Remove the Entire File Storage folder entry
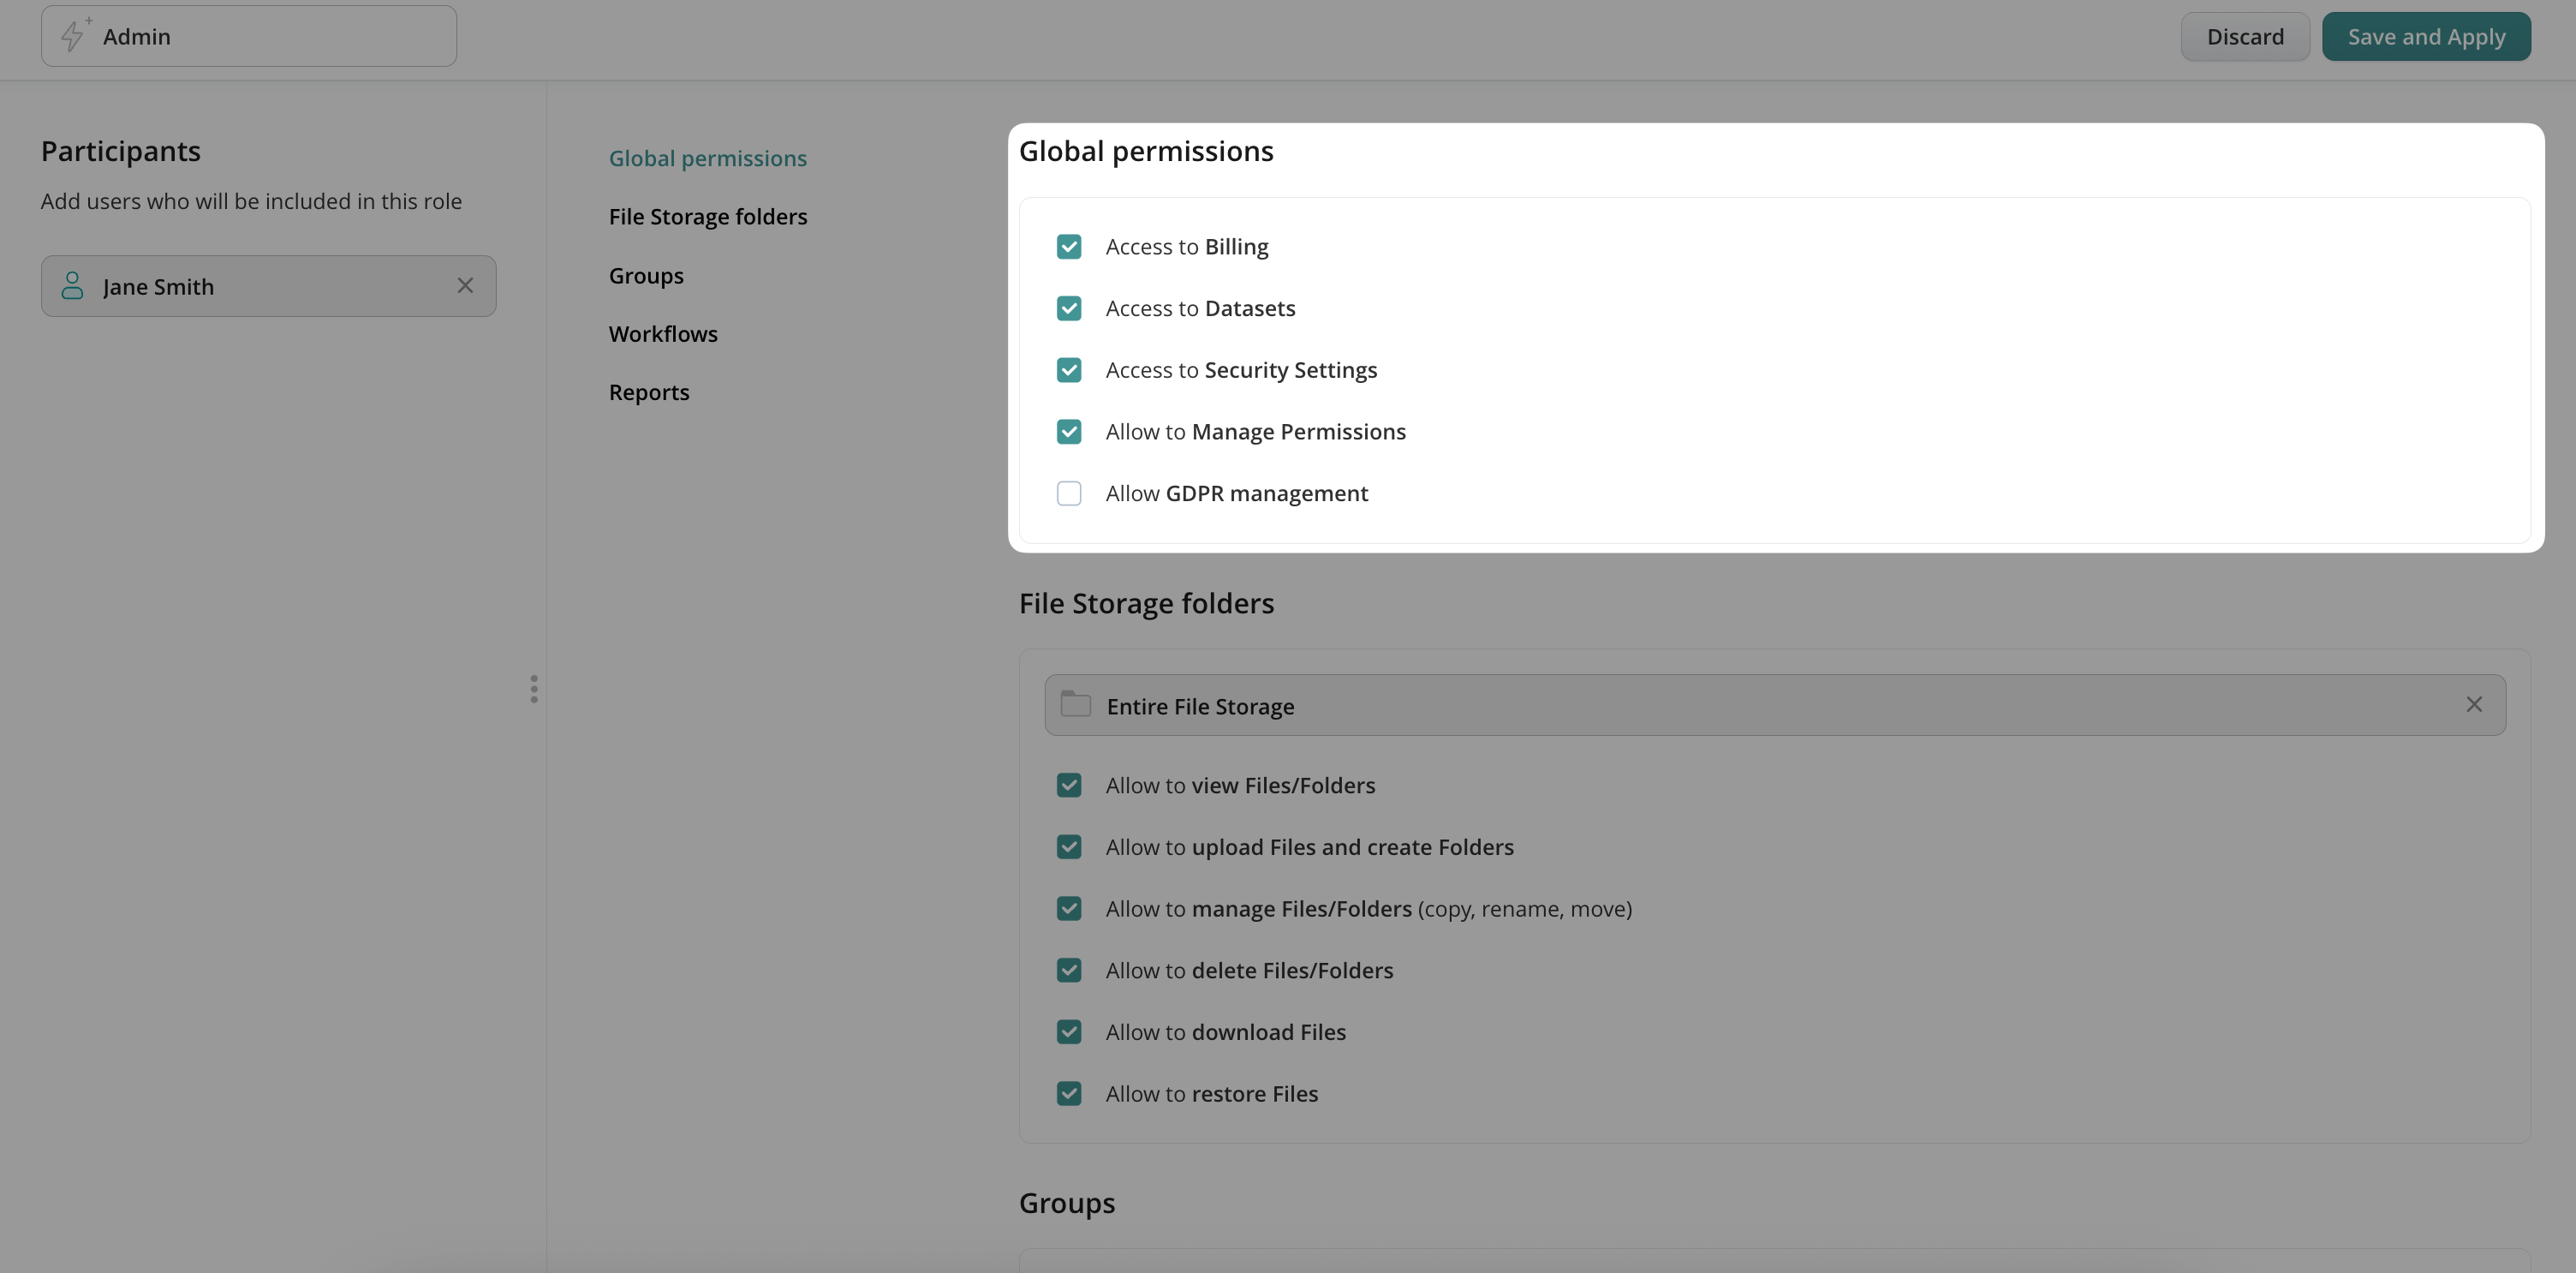2576x1273 pixels. (2473, 705)
